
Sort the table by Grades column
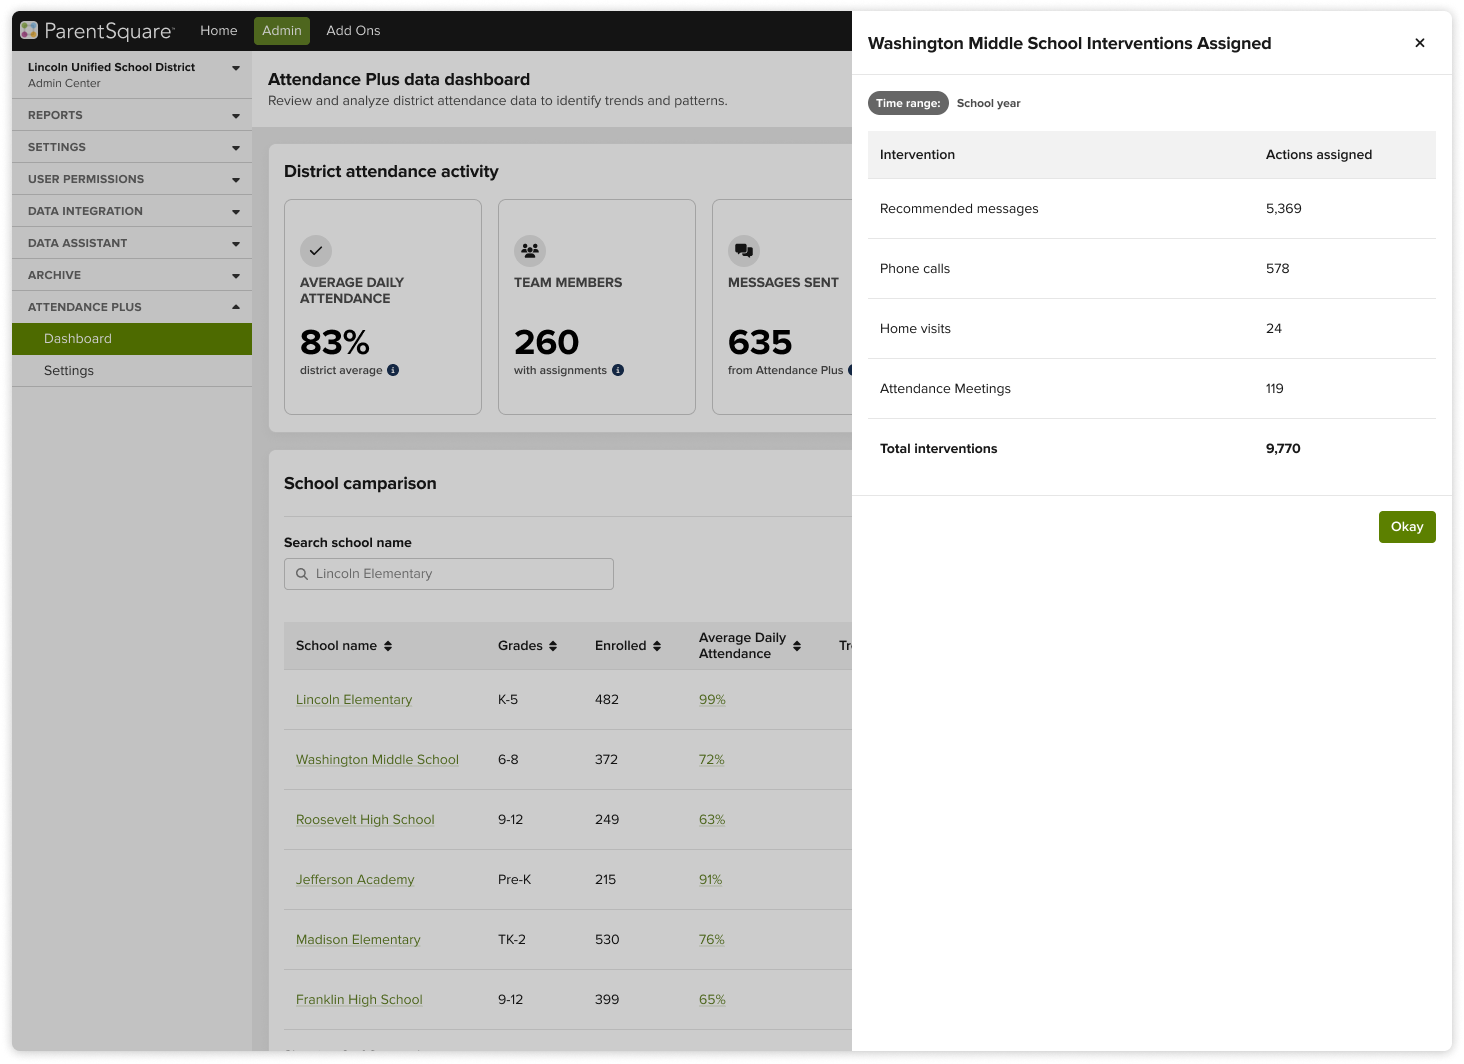[553, 646]
